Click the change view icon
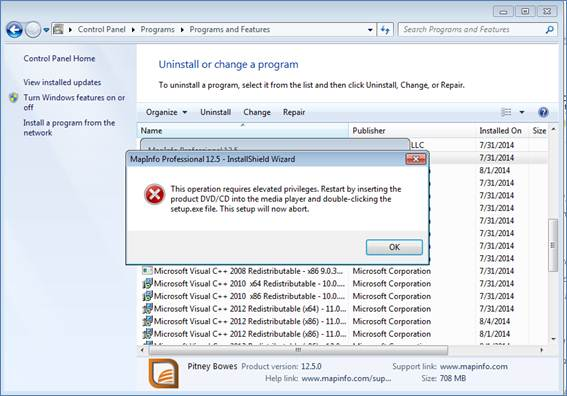Viewport: 567px width, 396px height. coord(506,112)
